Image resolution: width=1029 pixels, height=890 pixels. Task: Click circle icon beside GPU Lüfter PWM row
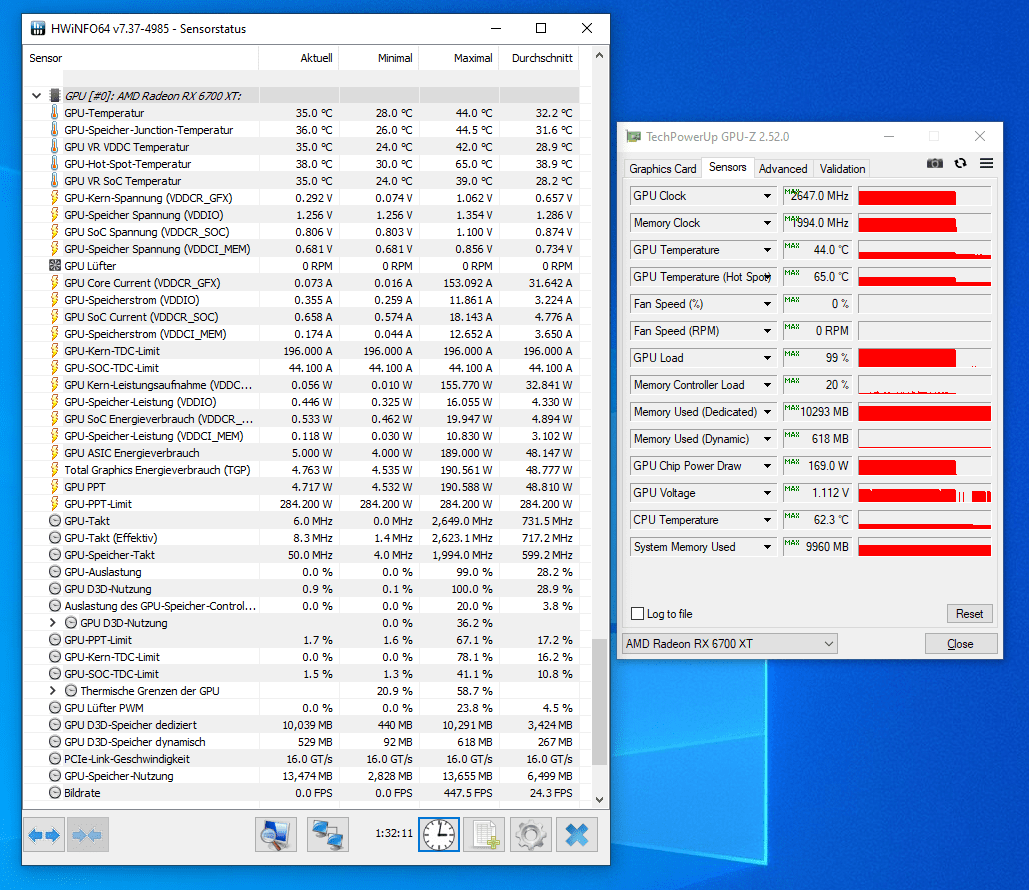[x=55, y=708]
